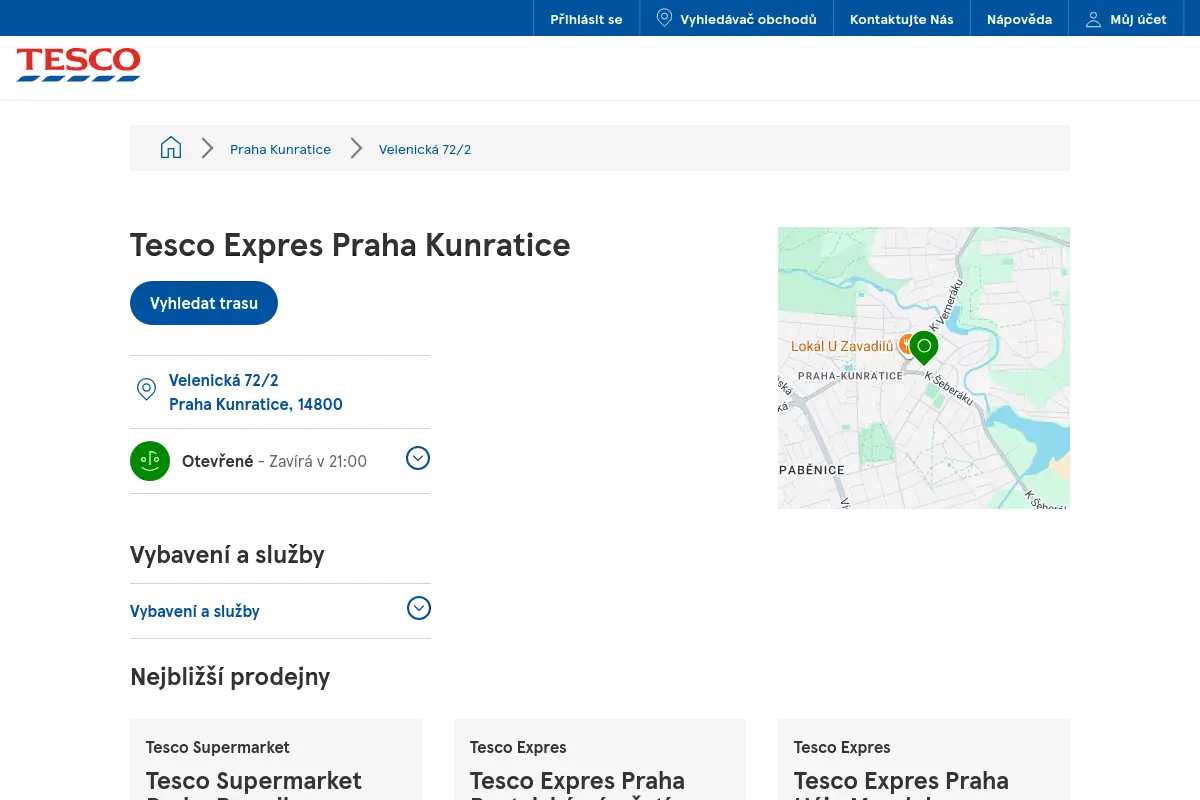Click the green open-status smiley icon
This screenshot has height=800, width=1200.
pos(150,461)
